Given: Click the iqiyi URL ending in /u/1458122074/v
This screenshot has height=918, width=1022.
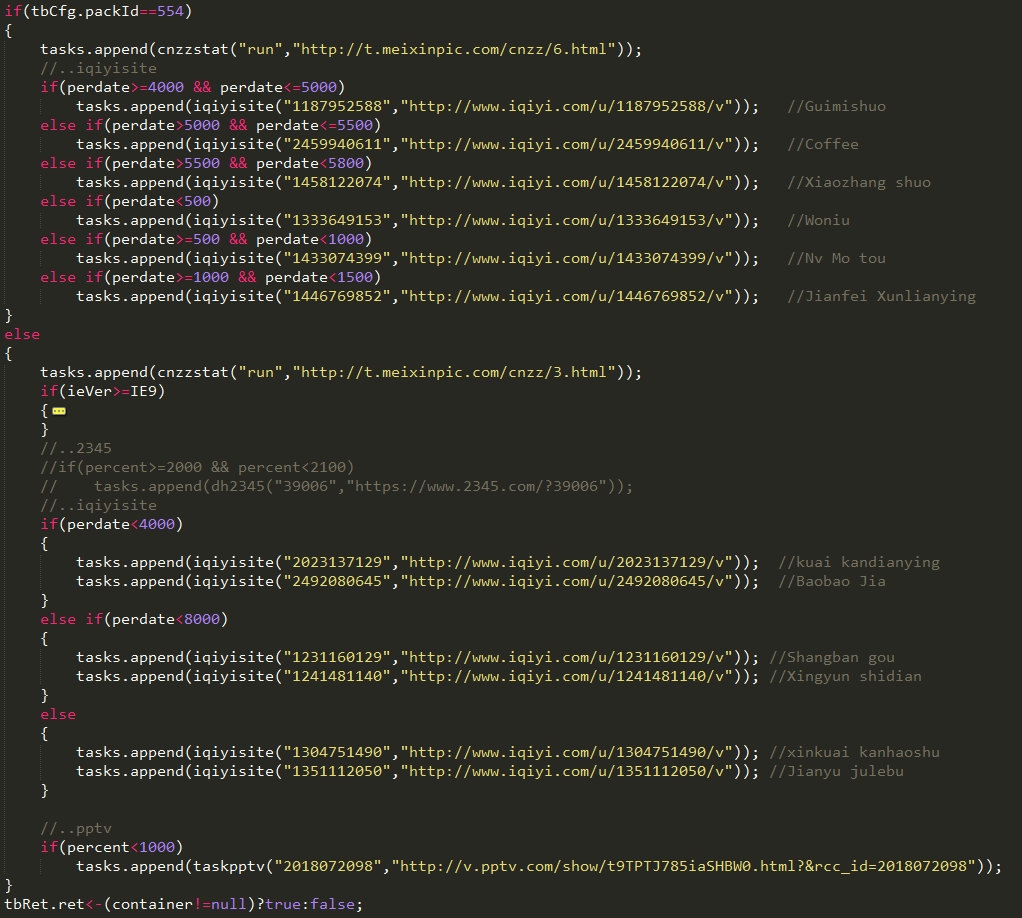Looking at the screenshot, I should (566, 182).
